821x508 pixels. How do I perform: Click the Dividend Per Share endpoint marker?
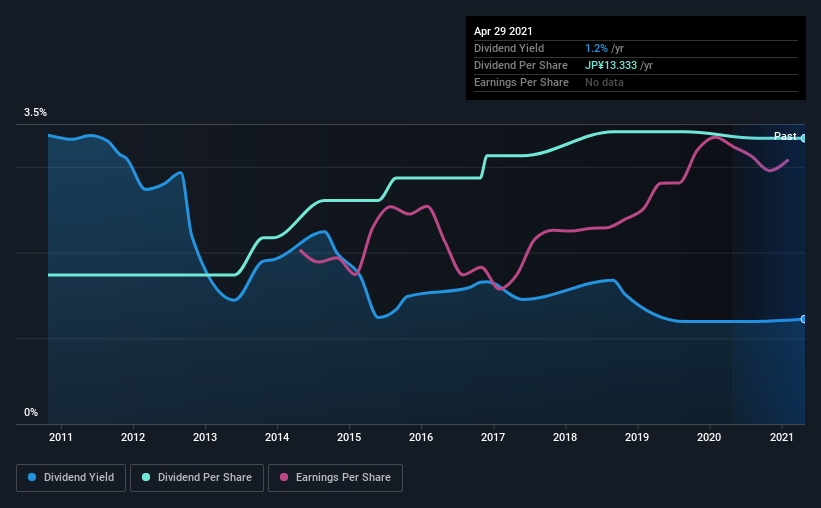(x=803, y=138)
